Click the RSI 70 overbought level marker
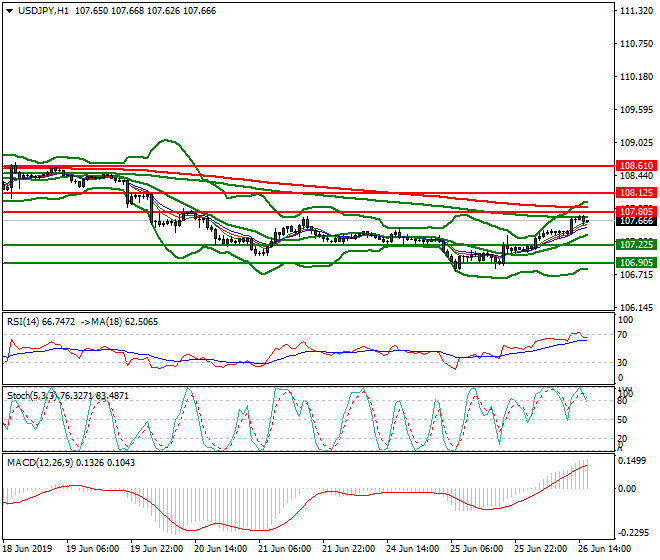The height and width of the screenshot is (560, 660). (x=622, y=335)
